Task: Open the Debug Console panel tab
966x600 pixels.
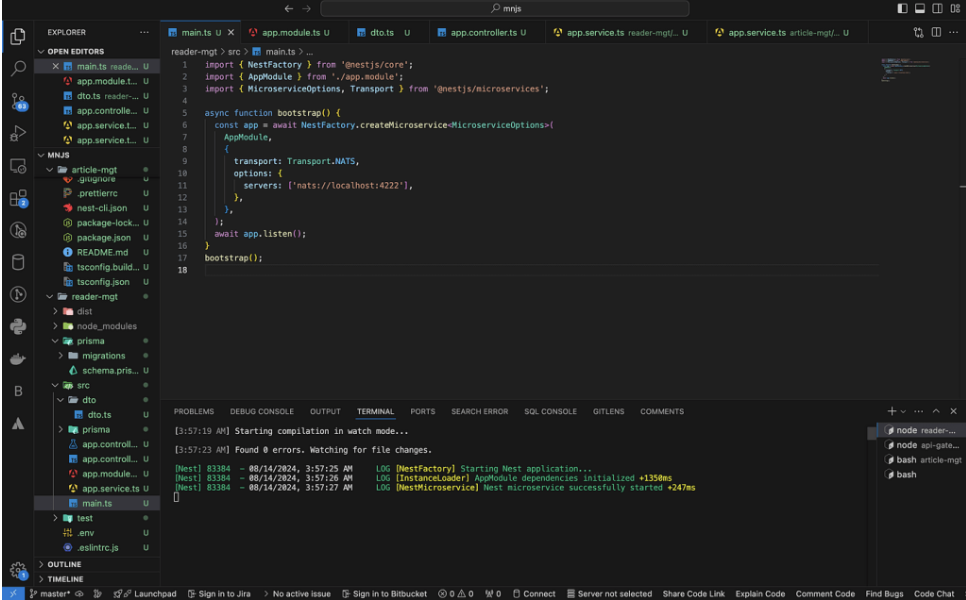Action: click(262, 411)
